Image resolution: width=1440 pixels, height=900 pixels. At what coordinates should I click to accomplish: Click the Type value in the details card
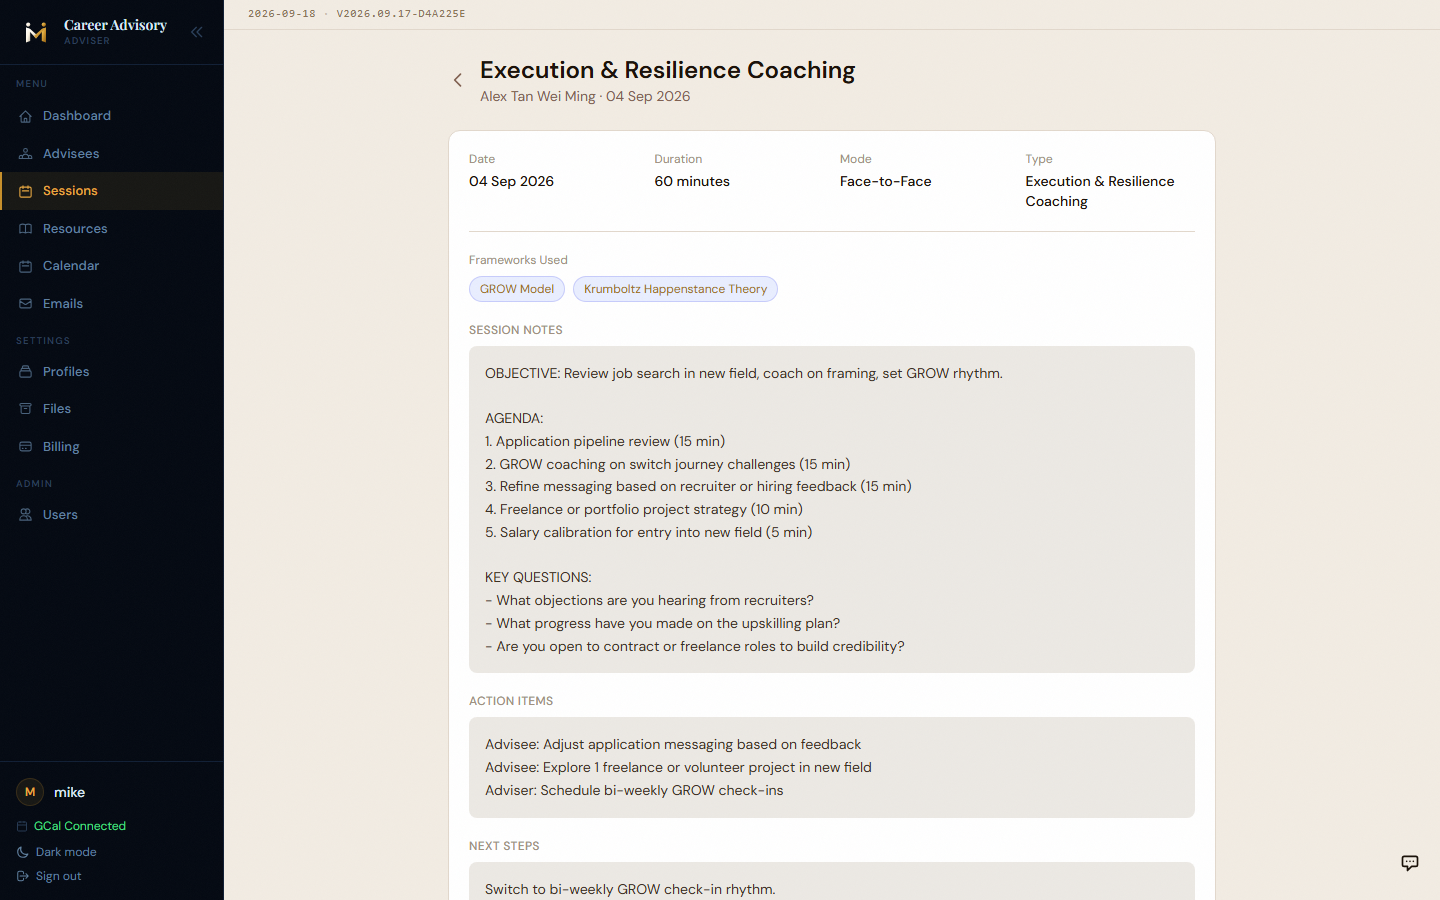pos(1099,191)
